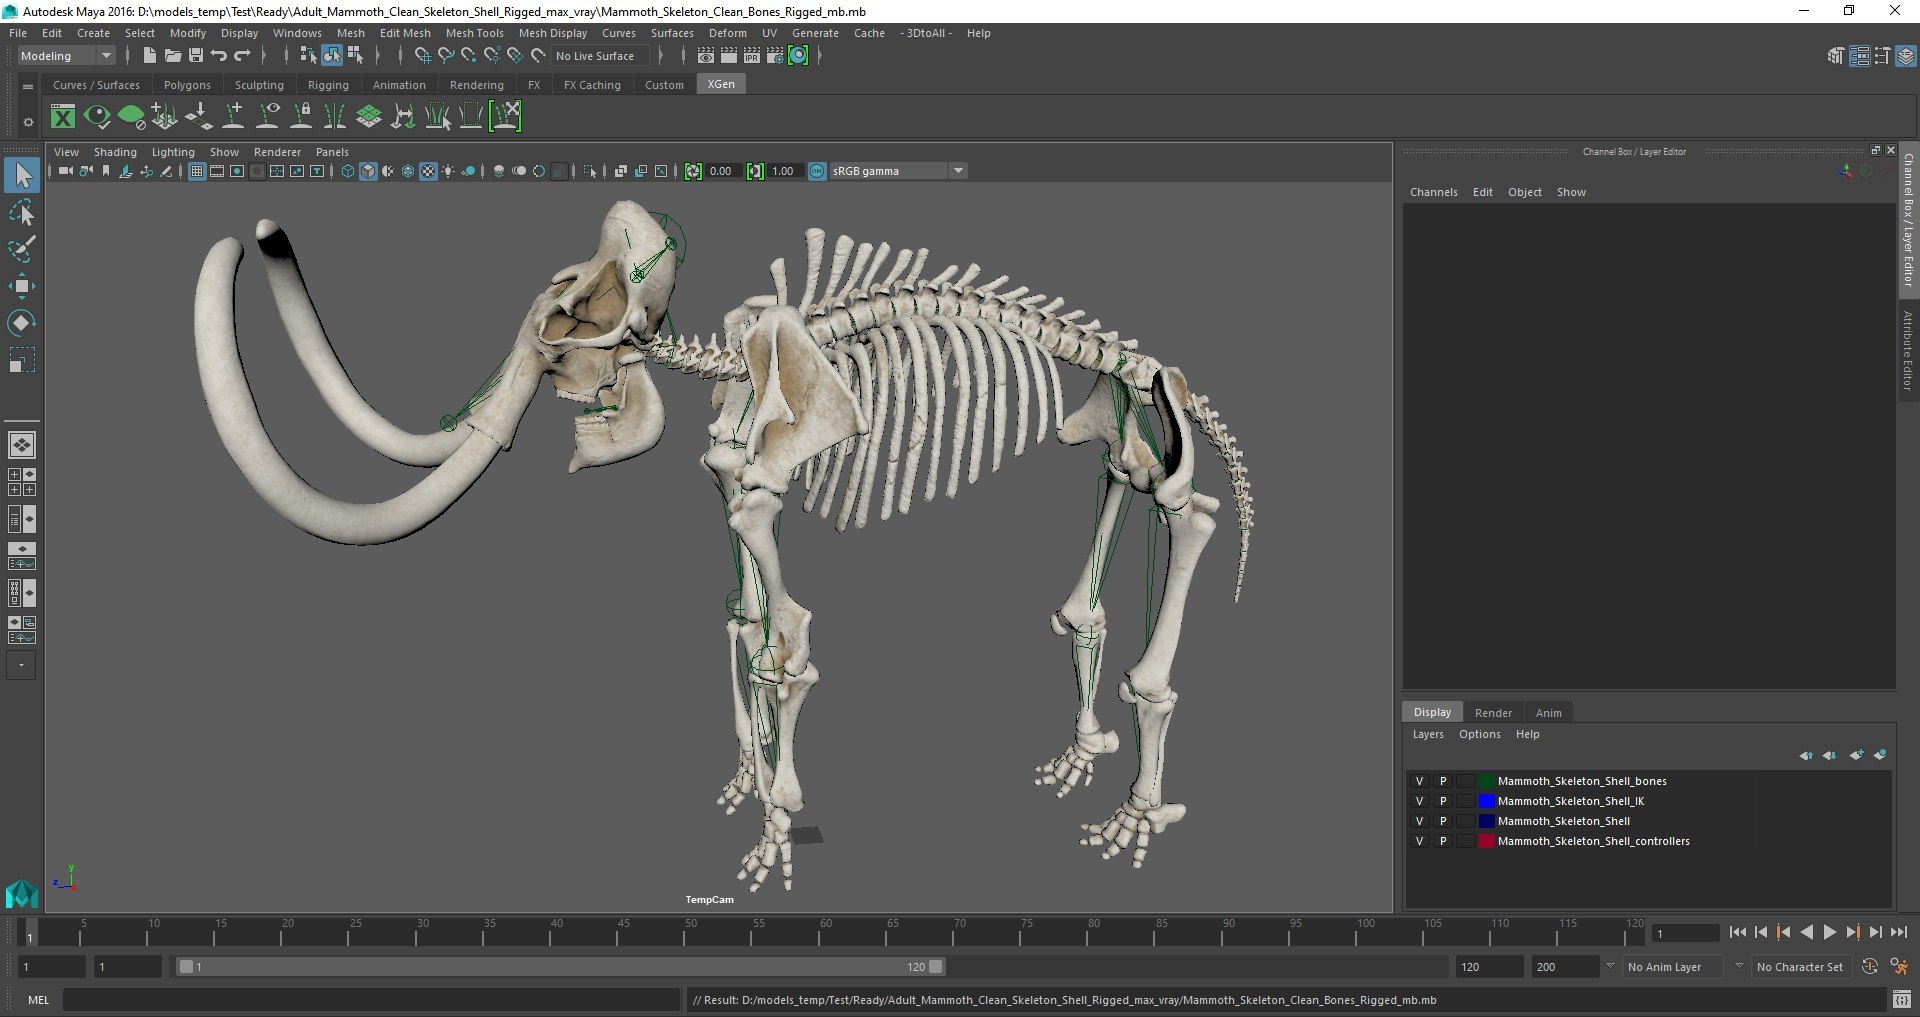The image size is (1920, 1017).
Task: Click blue color swatch of Mammoth_Skeleton_Shell_IK layer
Action: pyautogui.click(x=1487, y=801)
